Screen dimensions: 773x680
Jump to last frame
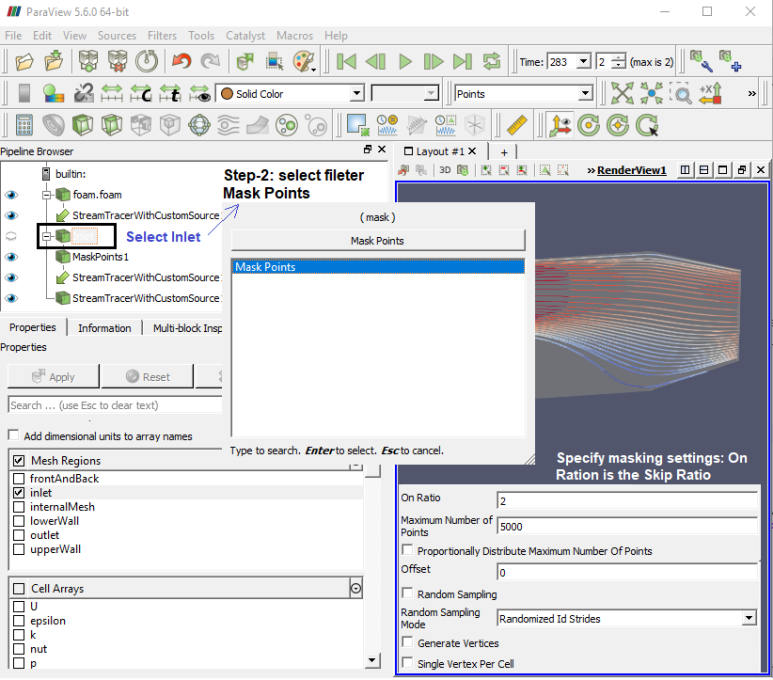[x=462, y=62]
